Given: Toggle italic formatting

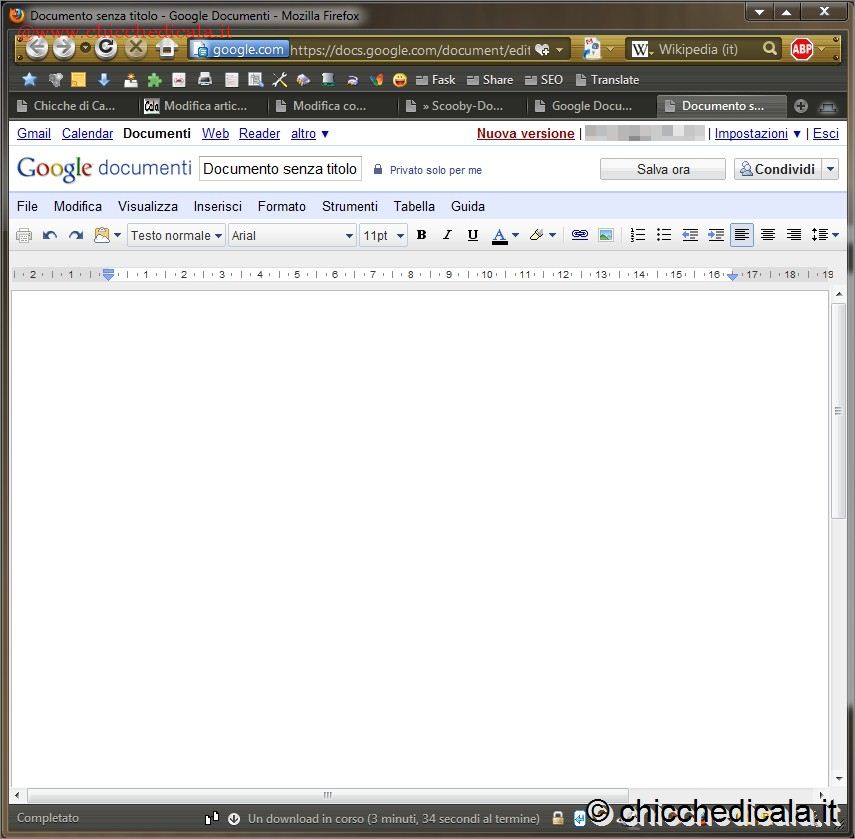Looking at the screenshot, I should [447, 235].
